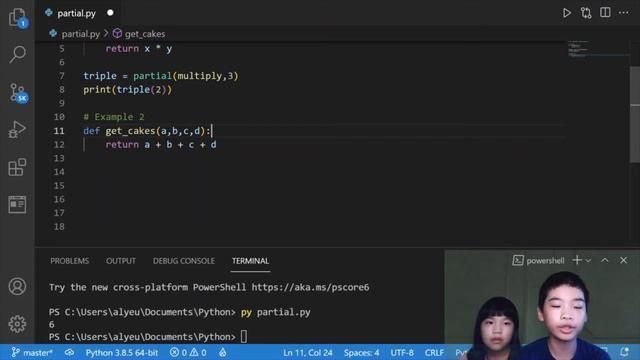The width and height of the screenshot is (640, 360).
Task: Open errors and warnings count in status bar
Action: 188,352
